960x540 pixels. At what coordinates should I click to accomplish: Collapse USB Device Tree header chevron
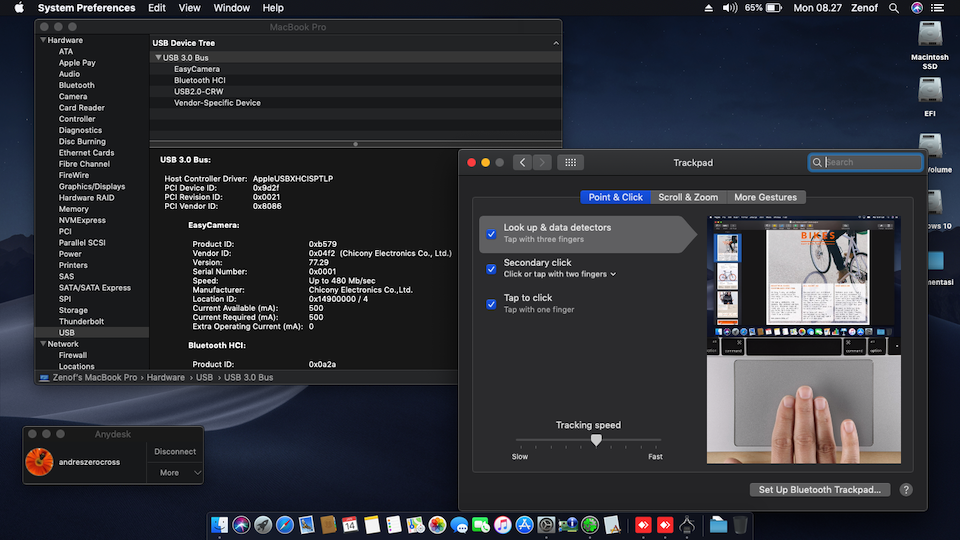(x=556, y=43)
